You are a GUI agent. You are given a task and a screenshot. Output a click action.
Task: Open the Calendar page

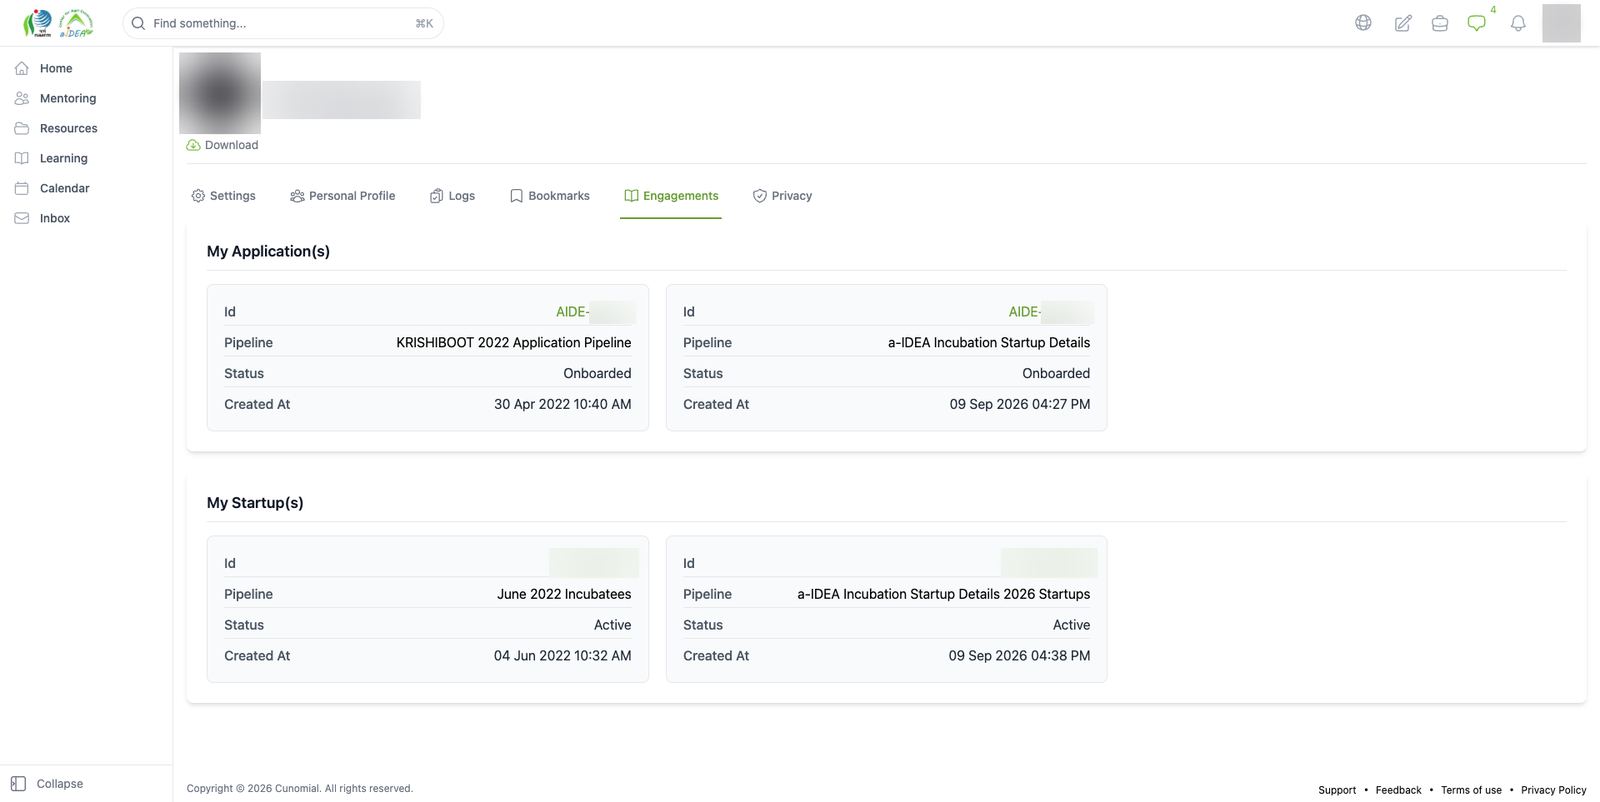pyautogui.click(x=64, y=188)
